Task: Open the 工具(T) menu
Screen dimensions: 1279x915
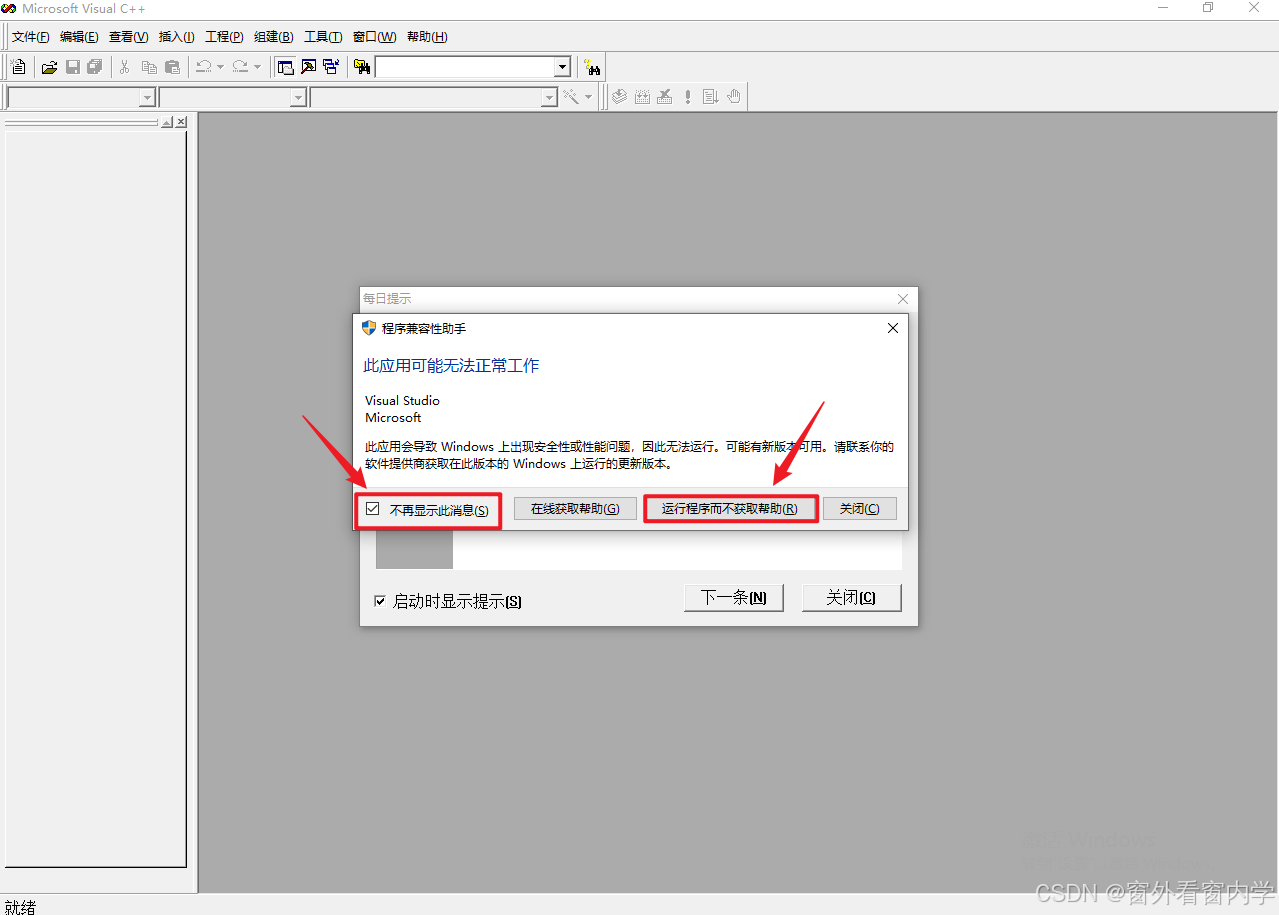Action: [323, 37]
